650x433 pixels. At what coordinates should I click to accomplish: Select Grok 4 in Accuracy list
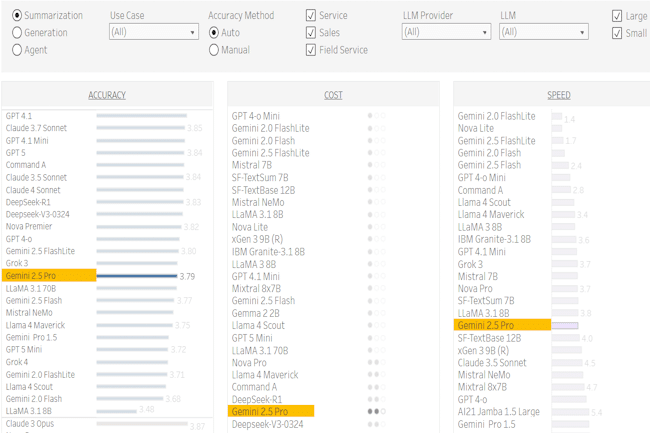17,362
